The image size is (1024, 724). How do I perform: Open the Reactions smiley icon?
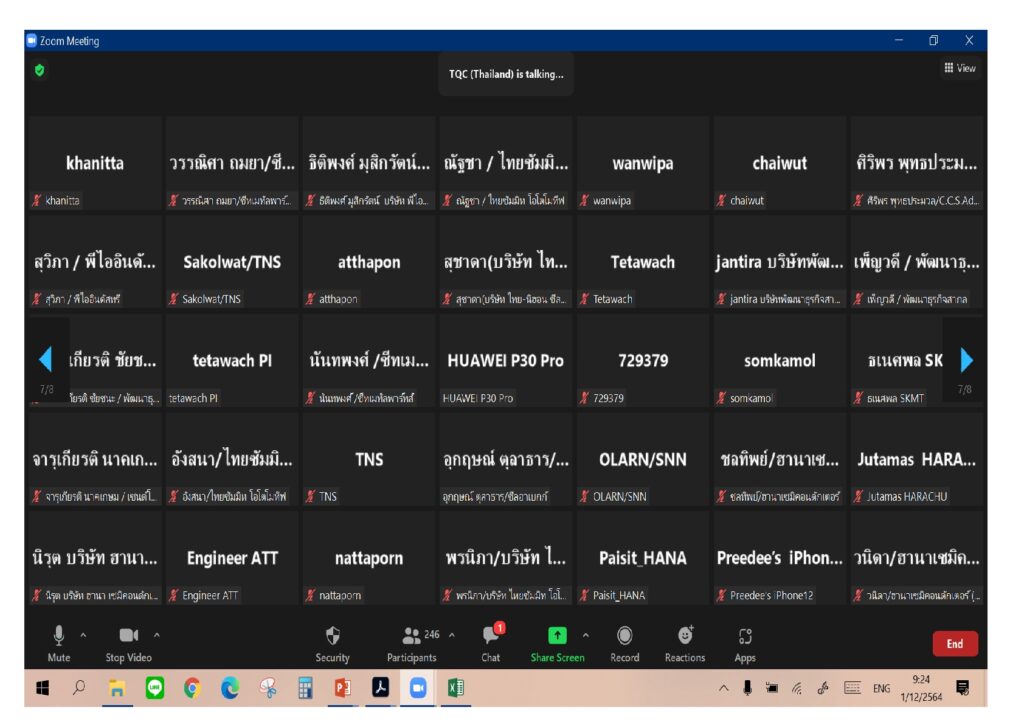click(x=685, y=635)
